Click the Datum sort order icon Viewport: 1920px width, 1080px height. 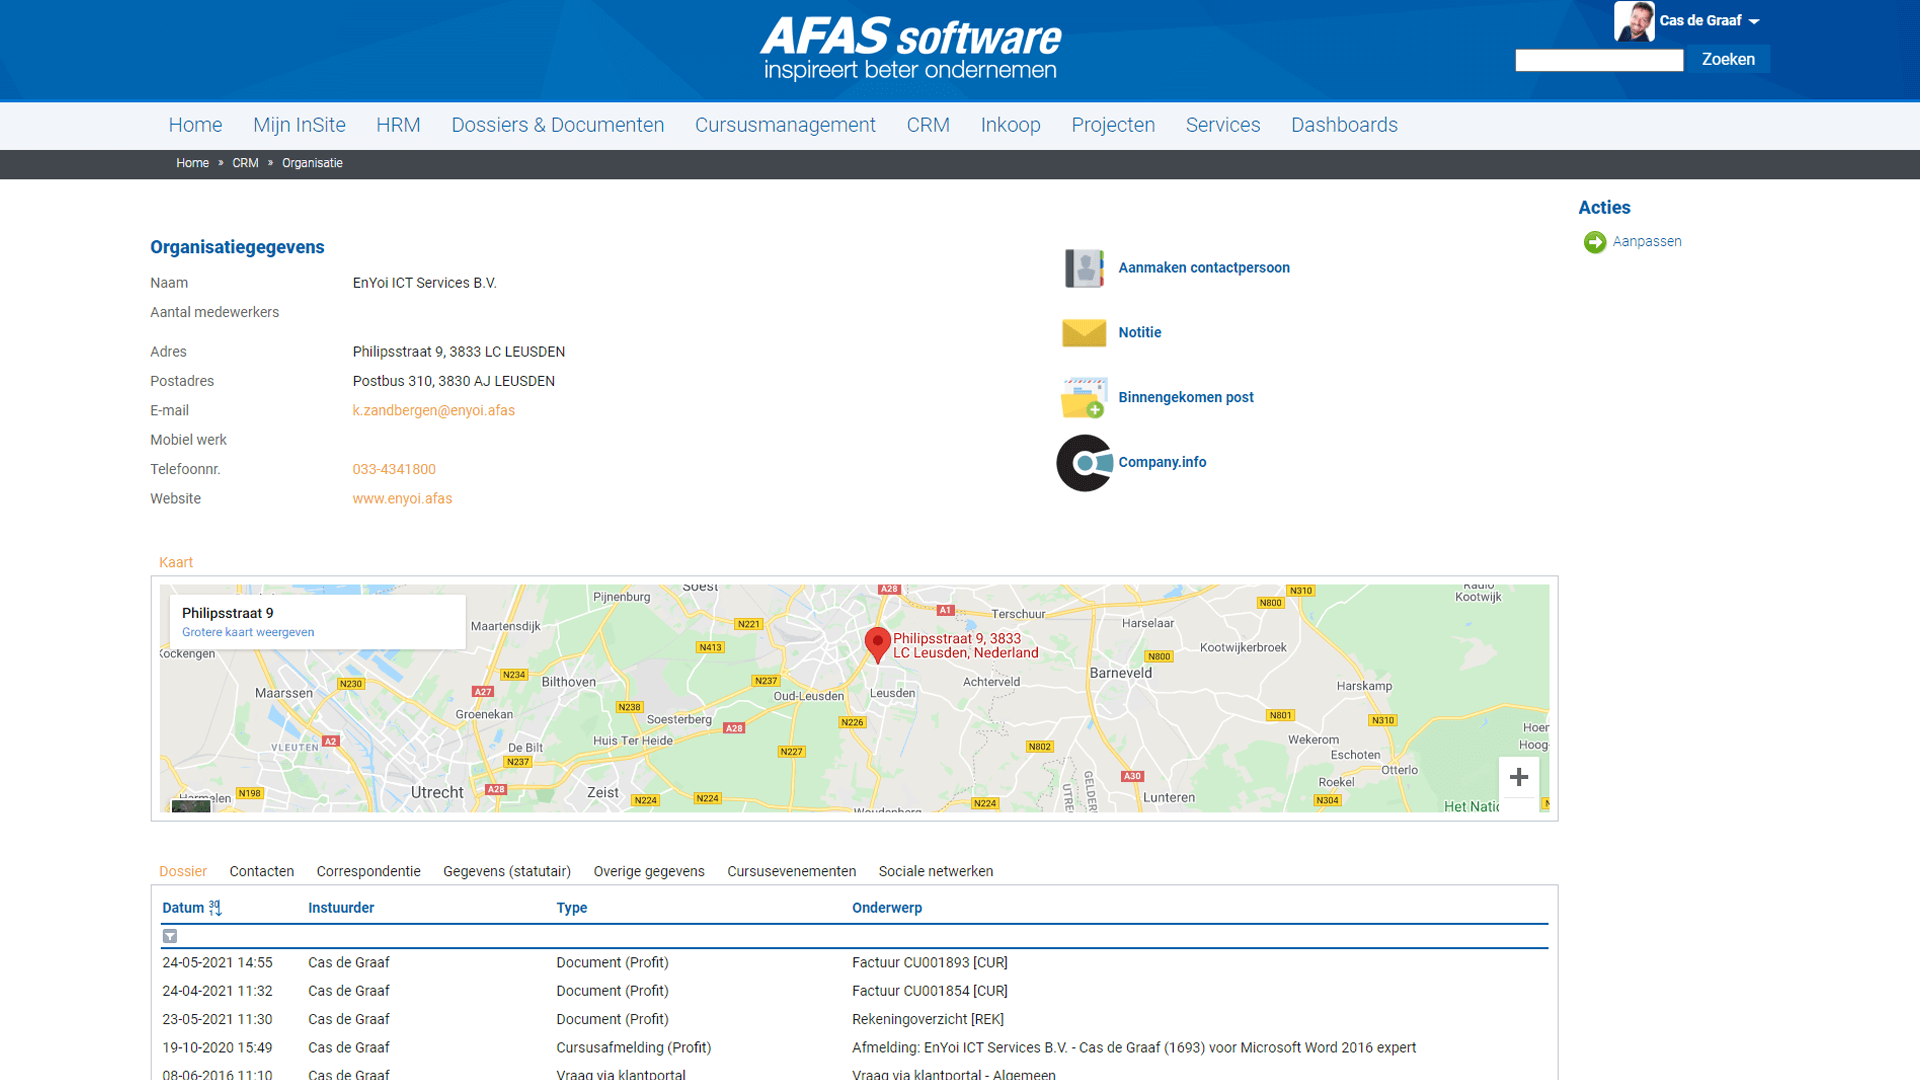pyautogui.click(x=215, y=908)
